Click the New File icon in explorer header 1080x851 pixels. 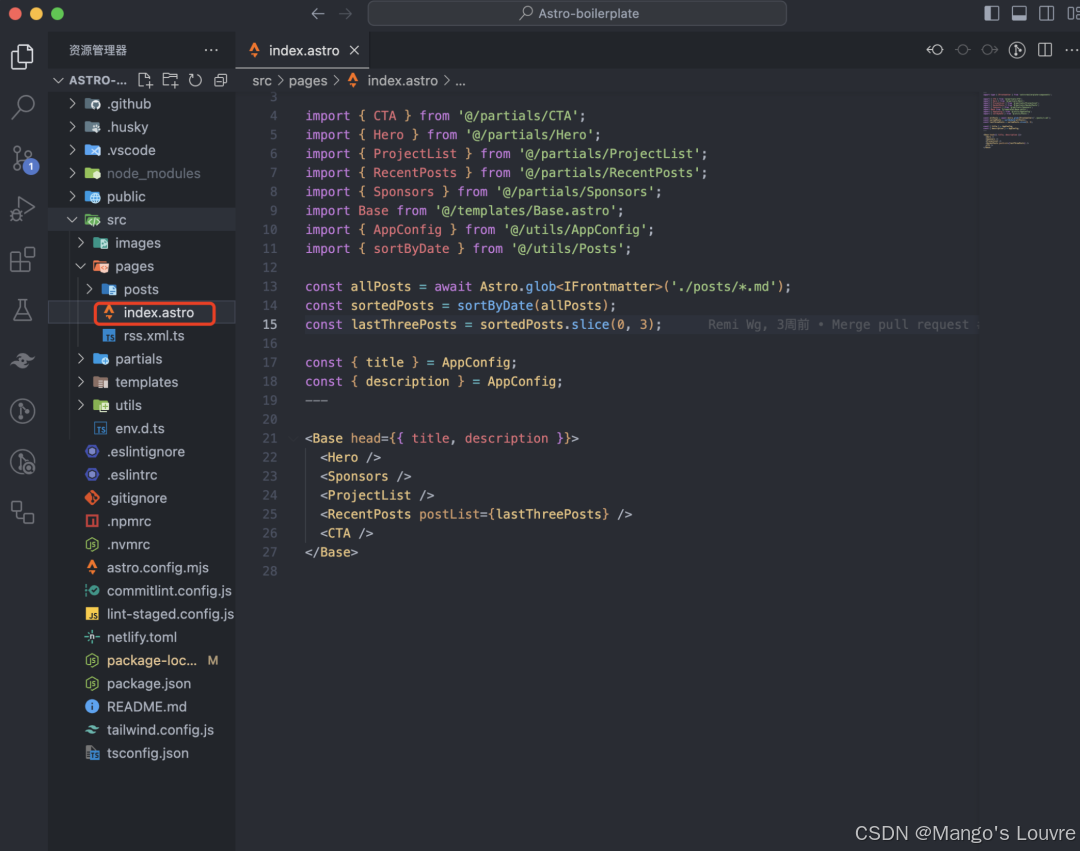pyautogui.click(x=145, y=80)
